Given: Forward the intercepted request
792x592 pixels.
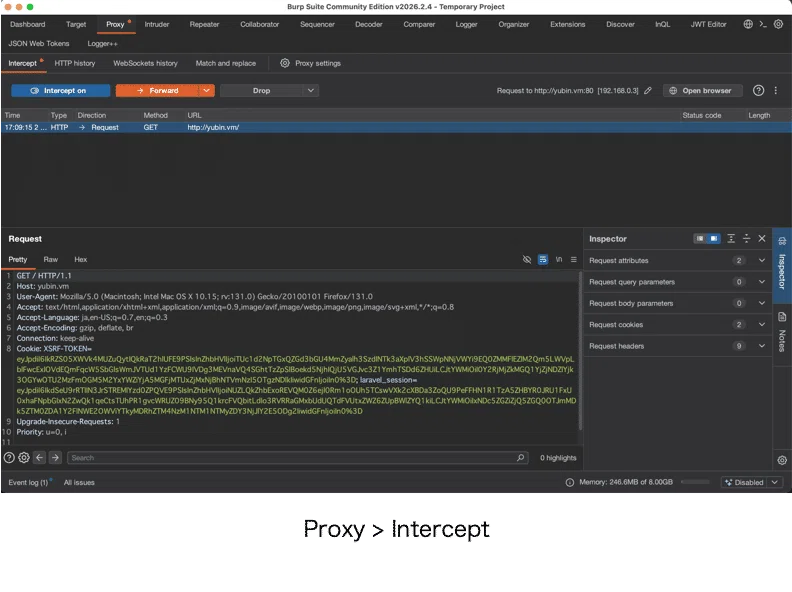Looking at the screenshot, I should (x=157, y=90).
